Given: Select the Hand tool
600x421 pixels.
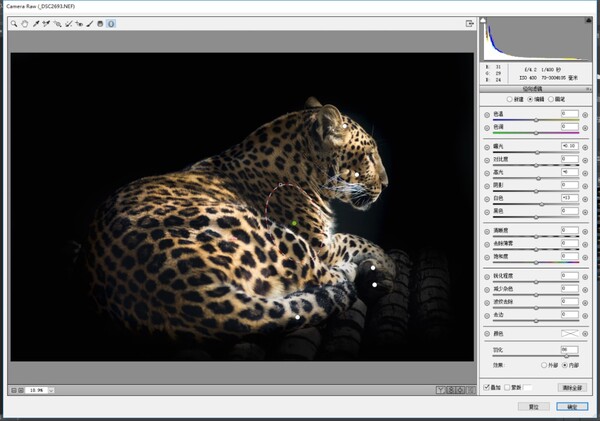Looking at the screenshot, I should tap(25, 24).
